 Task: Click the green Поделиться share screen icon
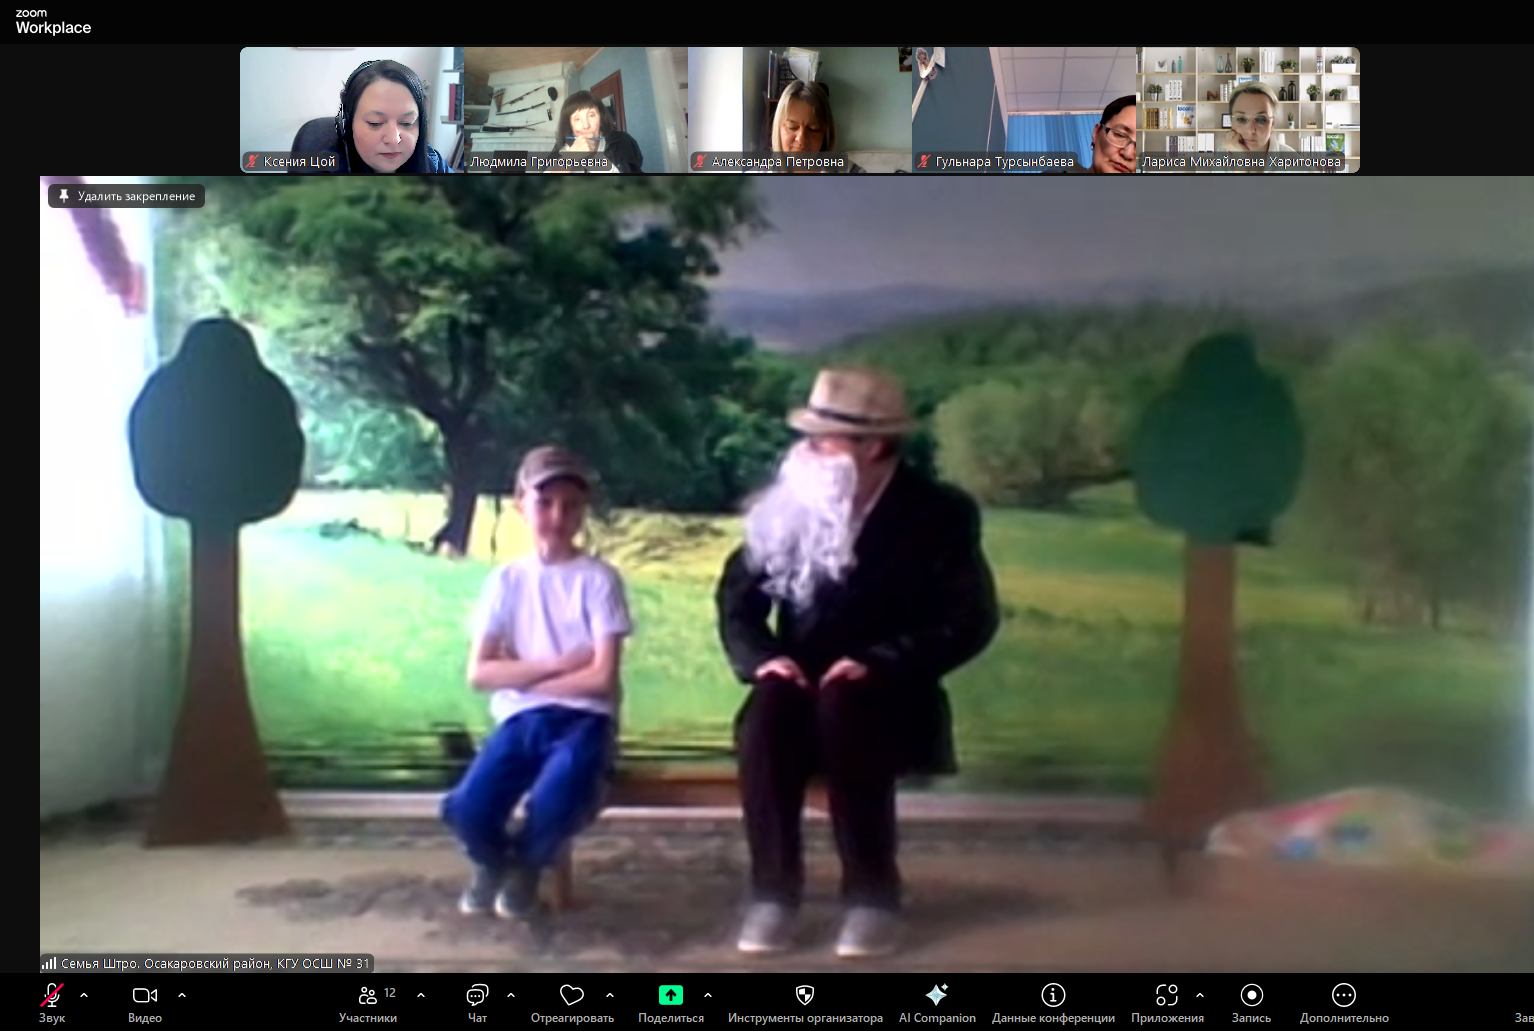tap(671, 995)
